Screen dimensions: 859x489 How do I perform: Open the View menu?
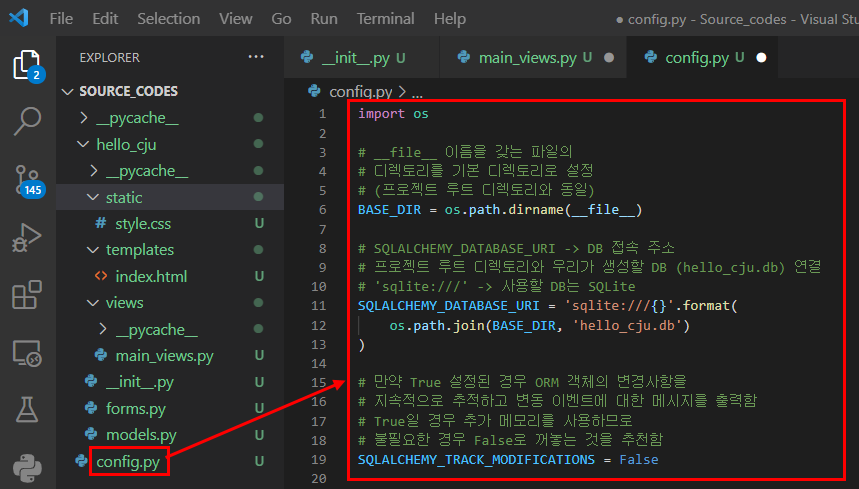point(236,19)
